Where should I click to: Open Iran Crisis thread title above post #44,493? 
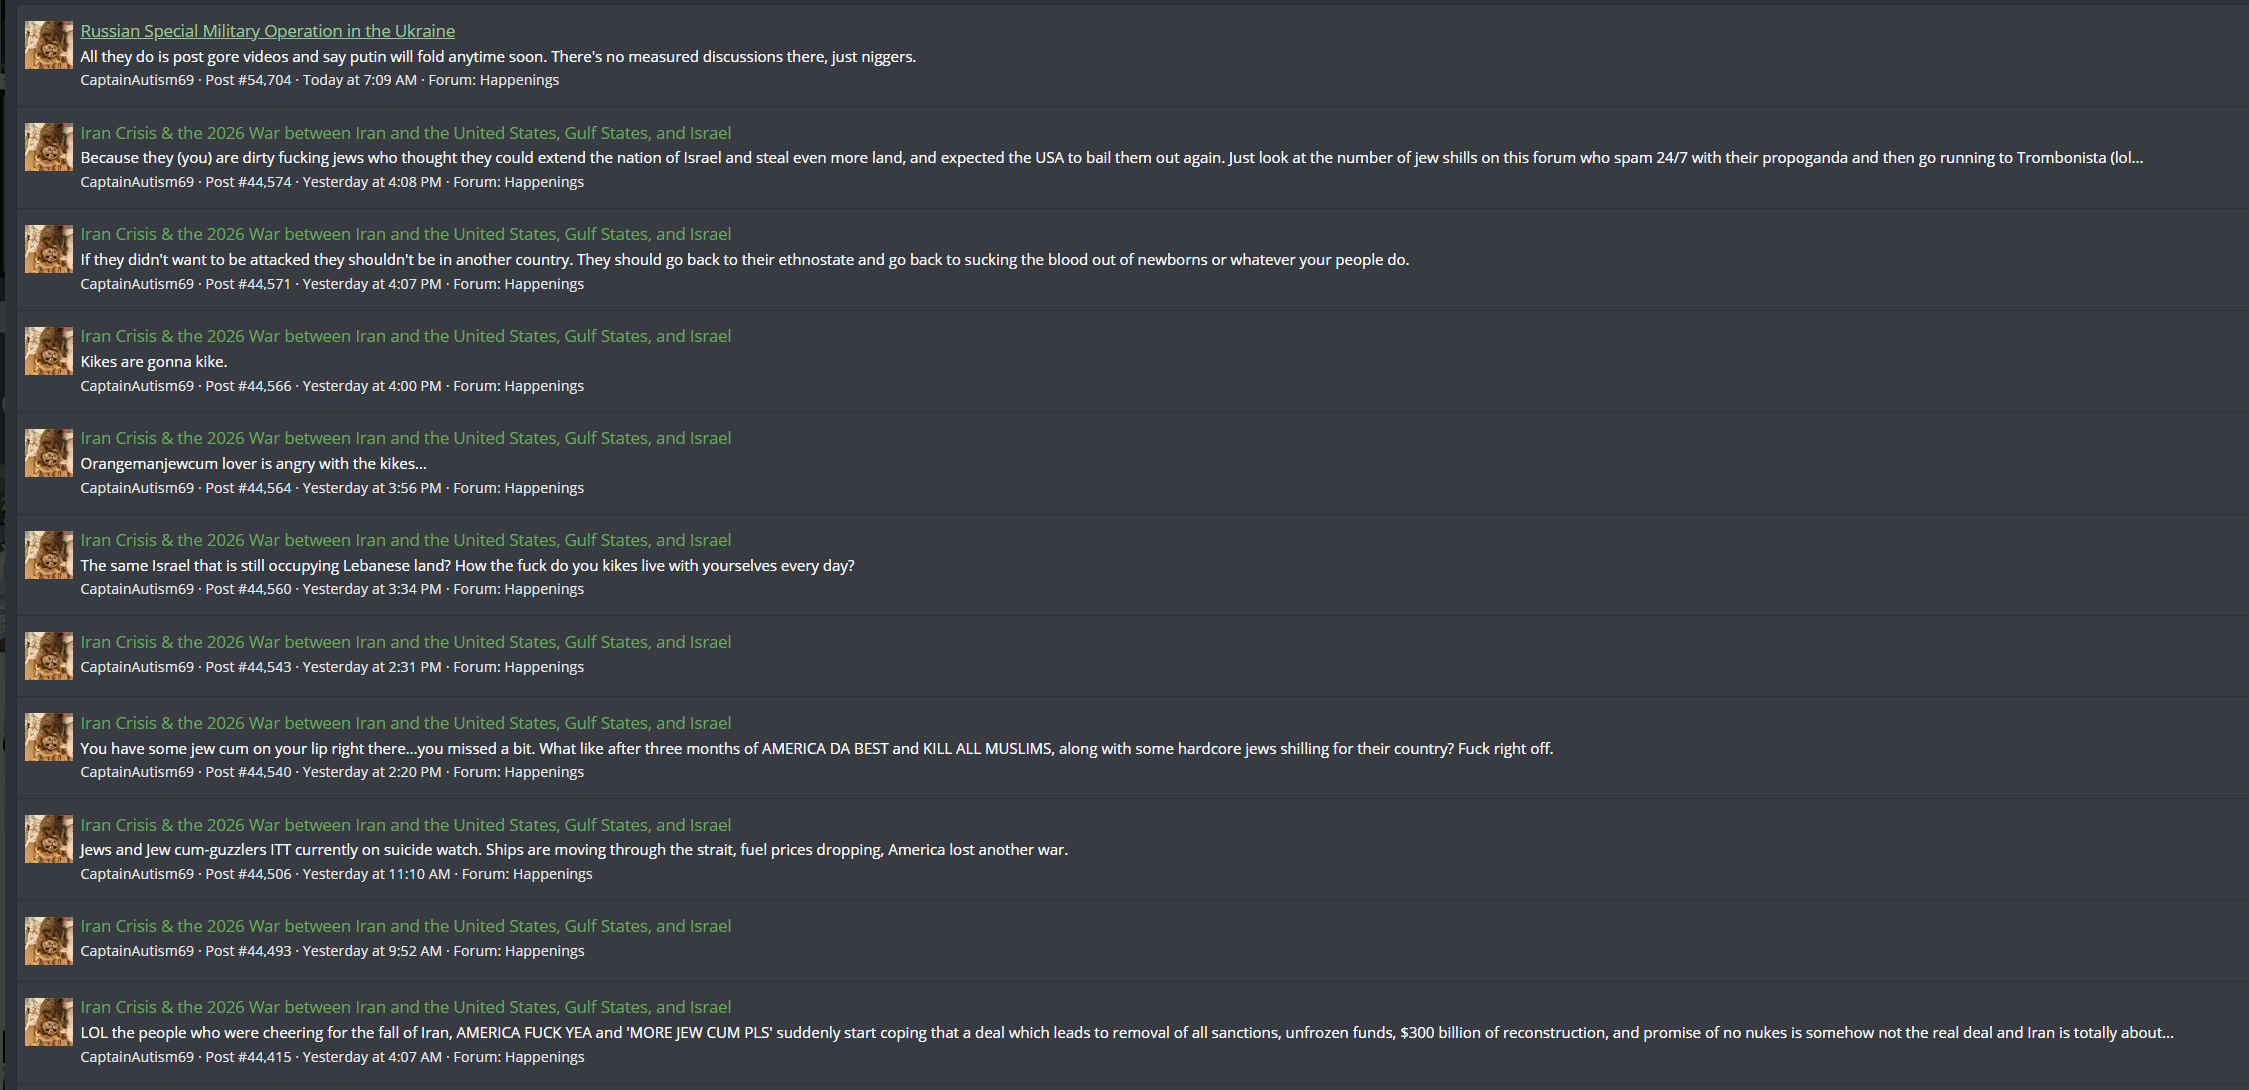click(405, 926)
